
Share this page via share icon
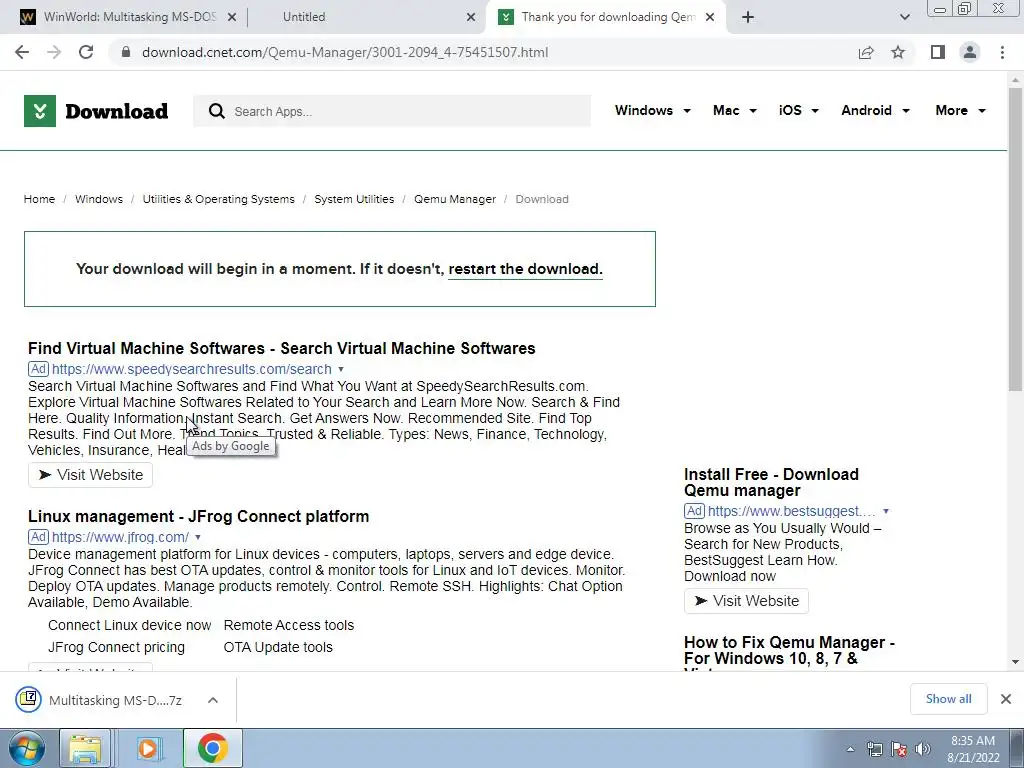pos(866,52)
